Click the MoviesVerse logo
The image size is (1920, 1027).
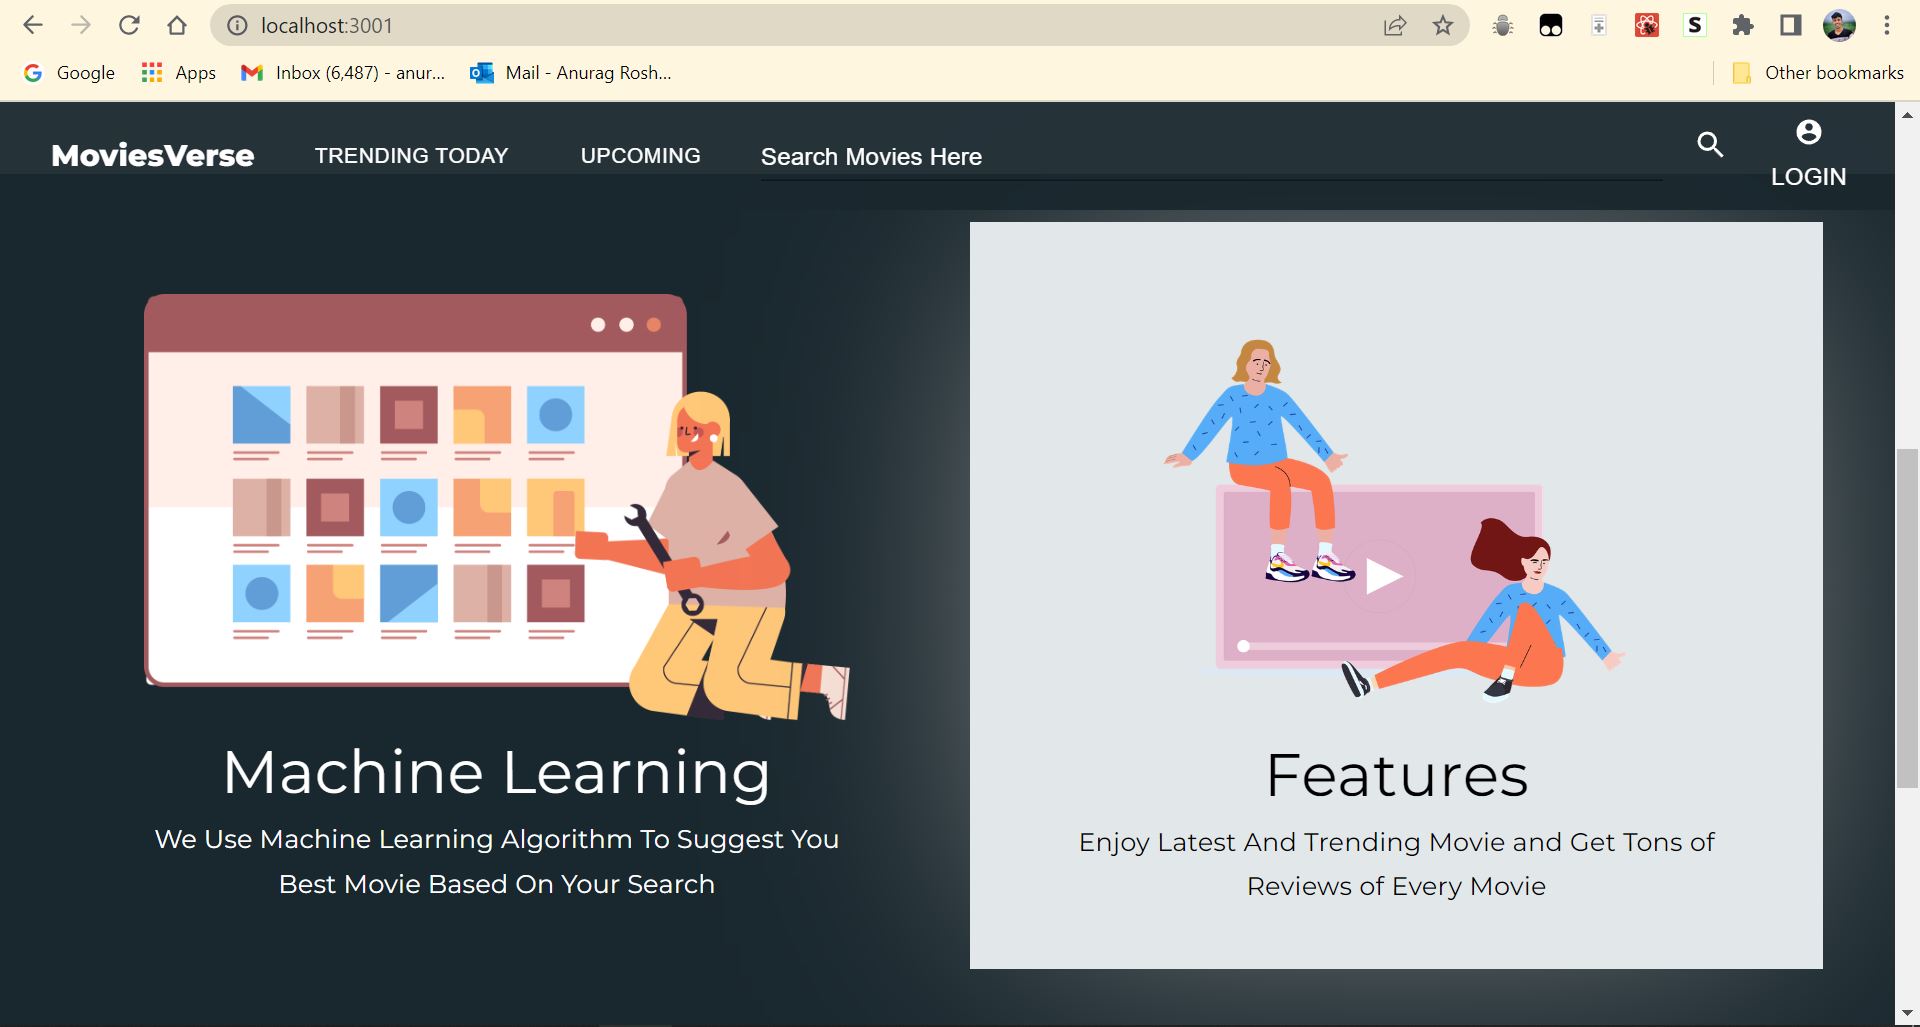[x=153, y=156]
